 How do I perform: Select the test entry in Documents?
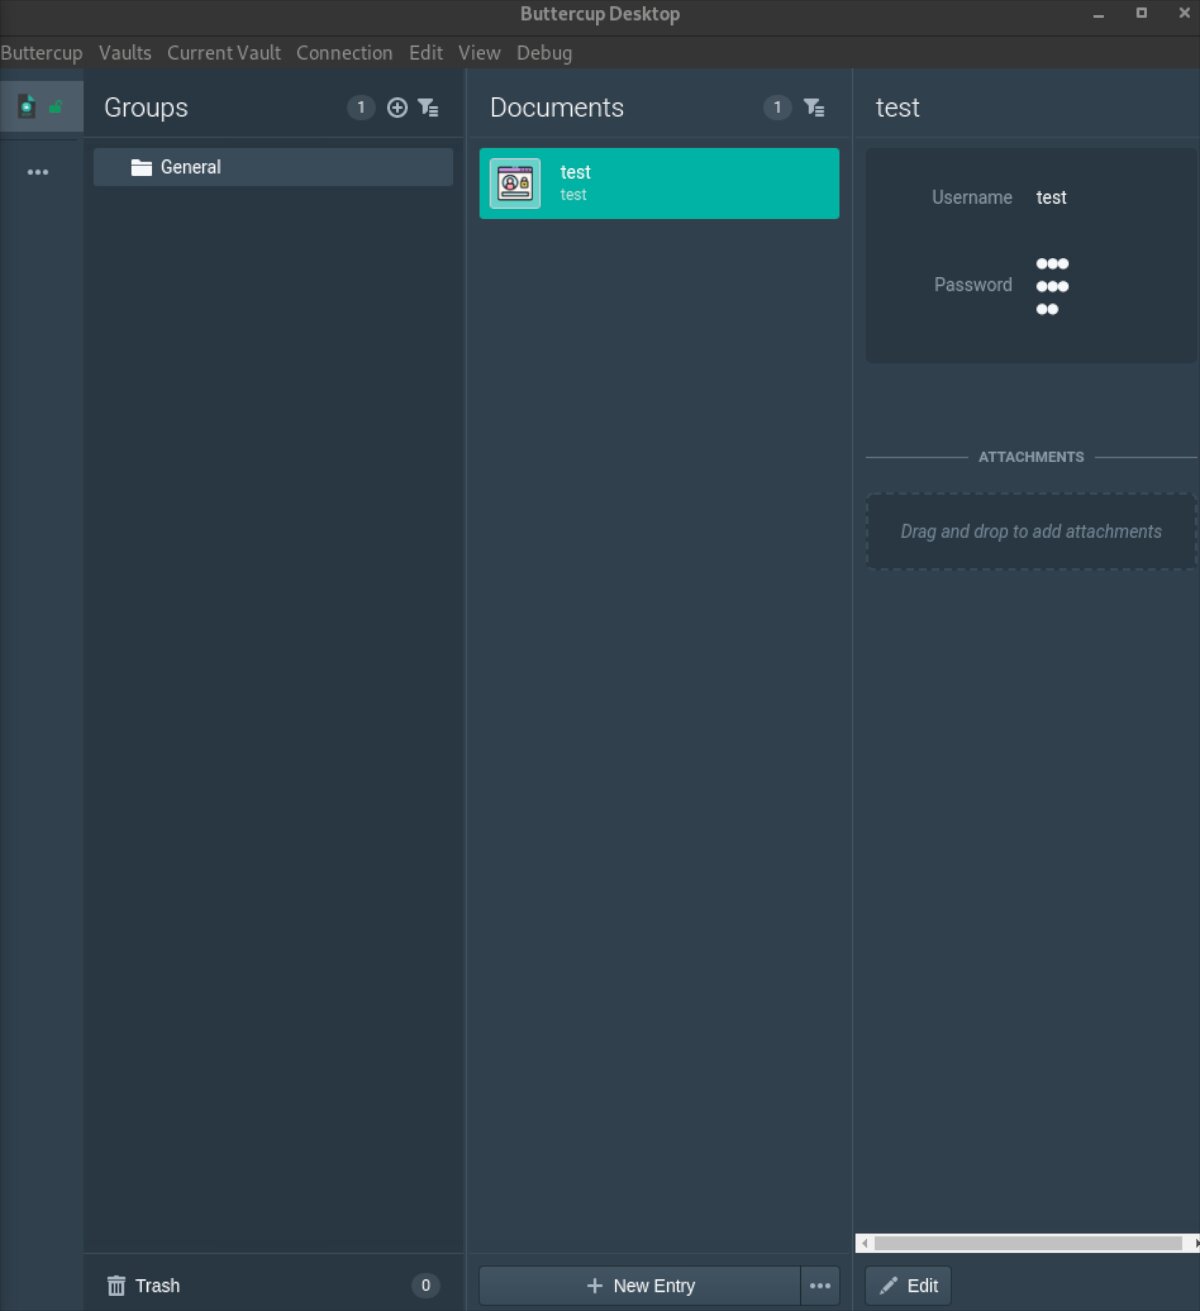click(659, 183)
